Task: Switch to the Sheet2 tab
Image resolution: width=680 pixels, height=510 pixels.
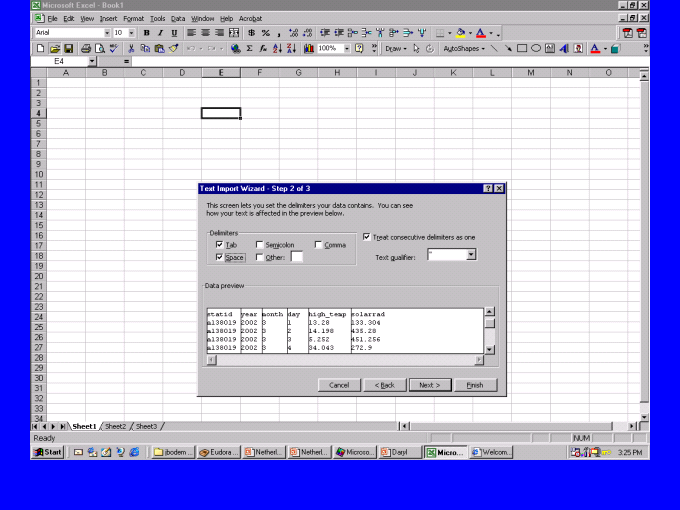Action: click(x=115, y=426)
